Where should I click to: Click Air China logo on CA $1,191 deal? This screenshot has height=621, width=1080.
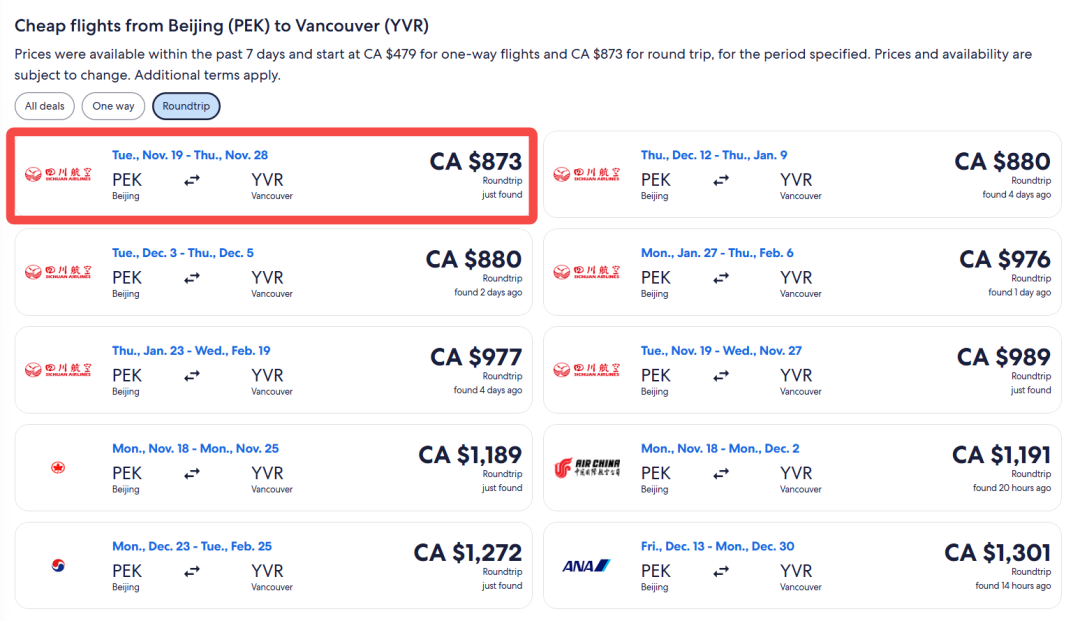tap(587, 468)
